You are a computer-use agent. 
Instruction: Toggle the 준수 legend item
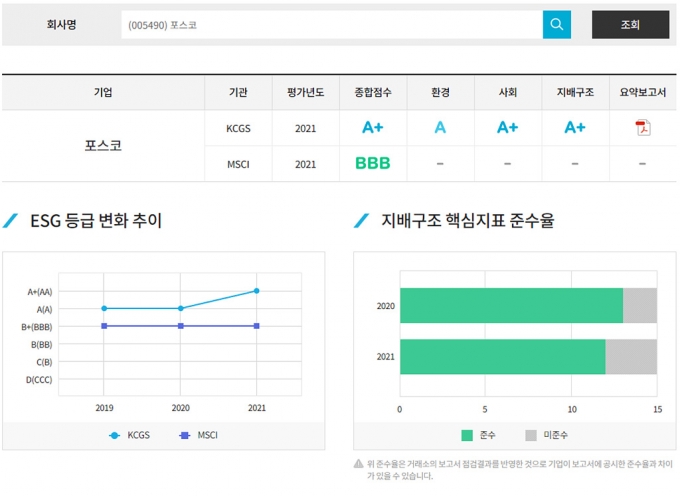click(479, 435)
